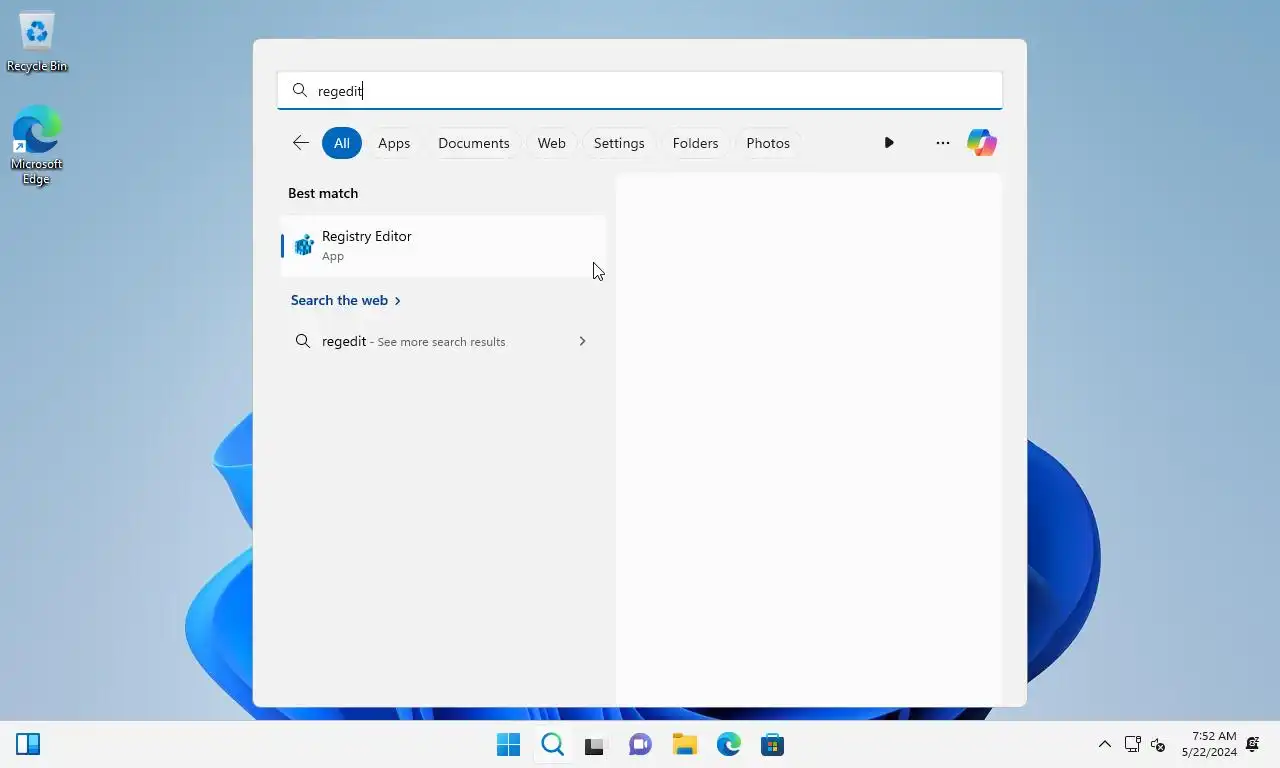Screen dimensions: 1280x768
Task: Open File Explorer on the taskbar
Action: coord(684,745)
